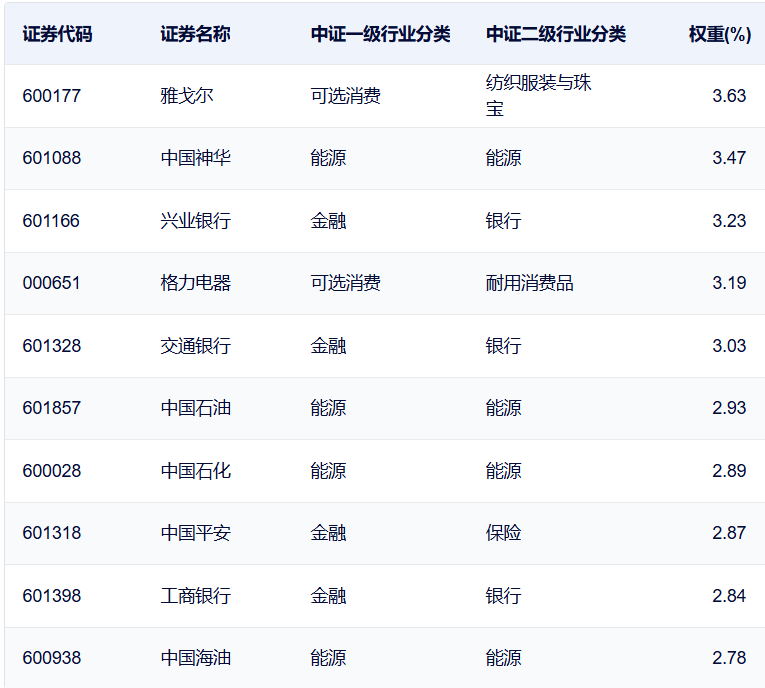Click weight value 3.03
Screen dimensions: 765x688
click(x=729, y=346)
